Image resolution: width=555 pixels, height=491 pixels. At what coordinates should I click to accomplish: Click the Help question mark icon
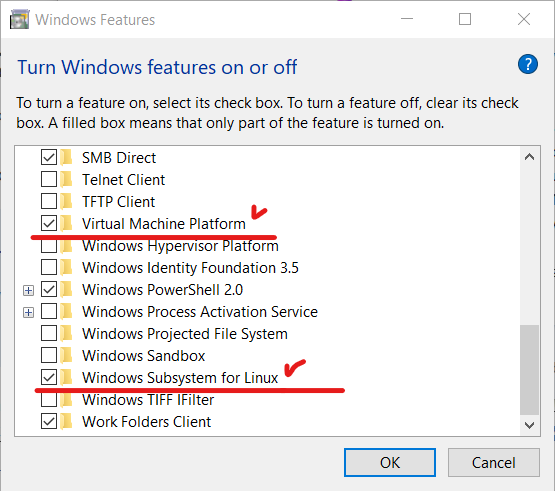click(x=527, y=64)
